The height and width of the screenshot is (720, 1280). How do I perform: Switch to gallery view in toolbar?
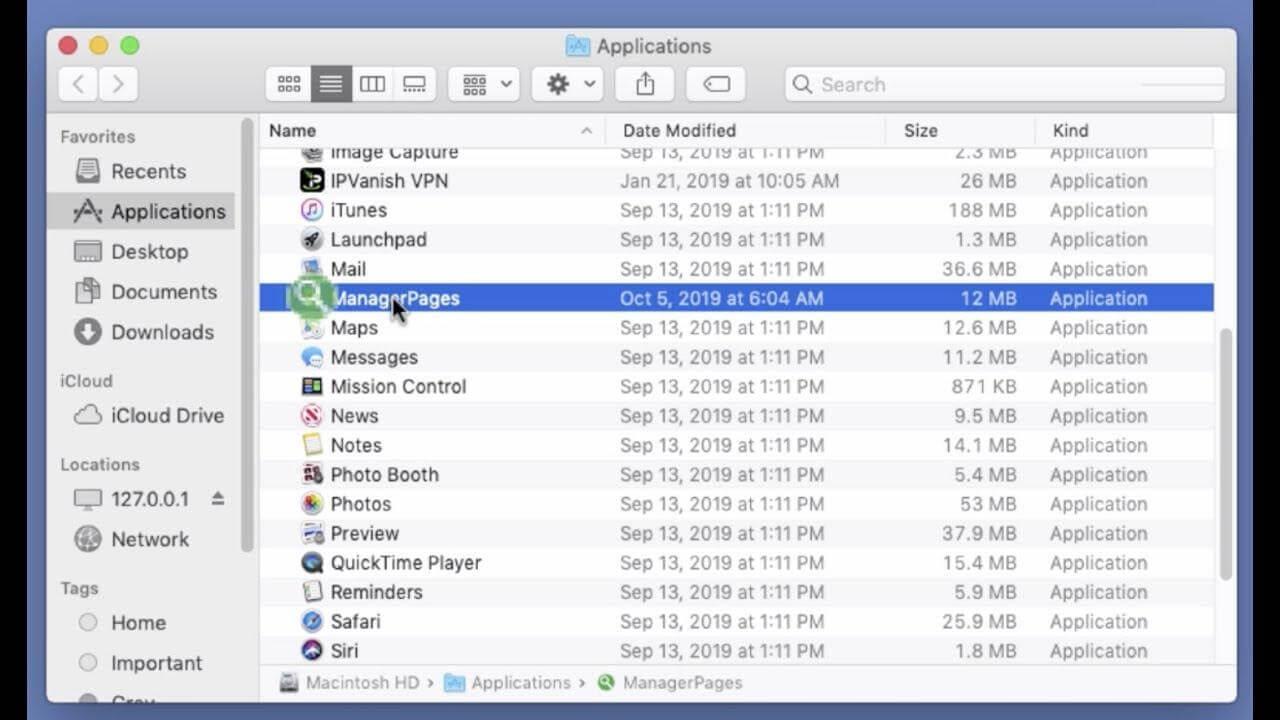[x=415, y=85]
